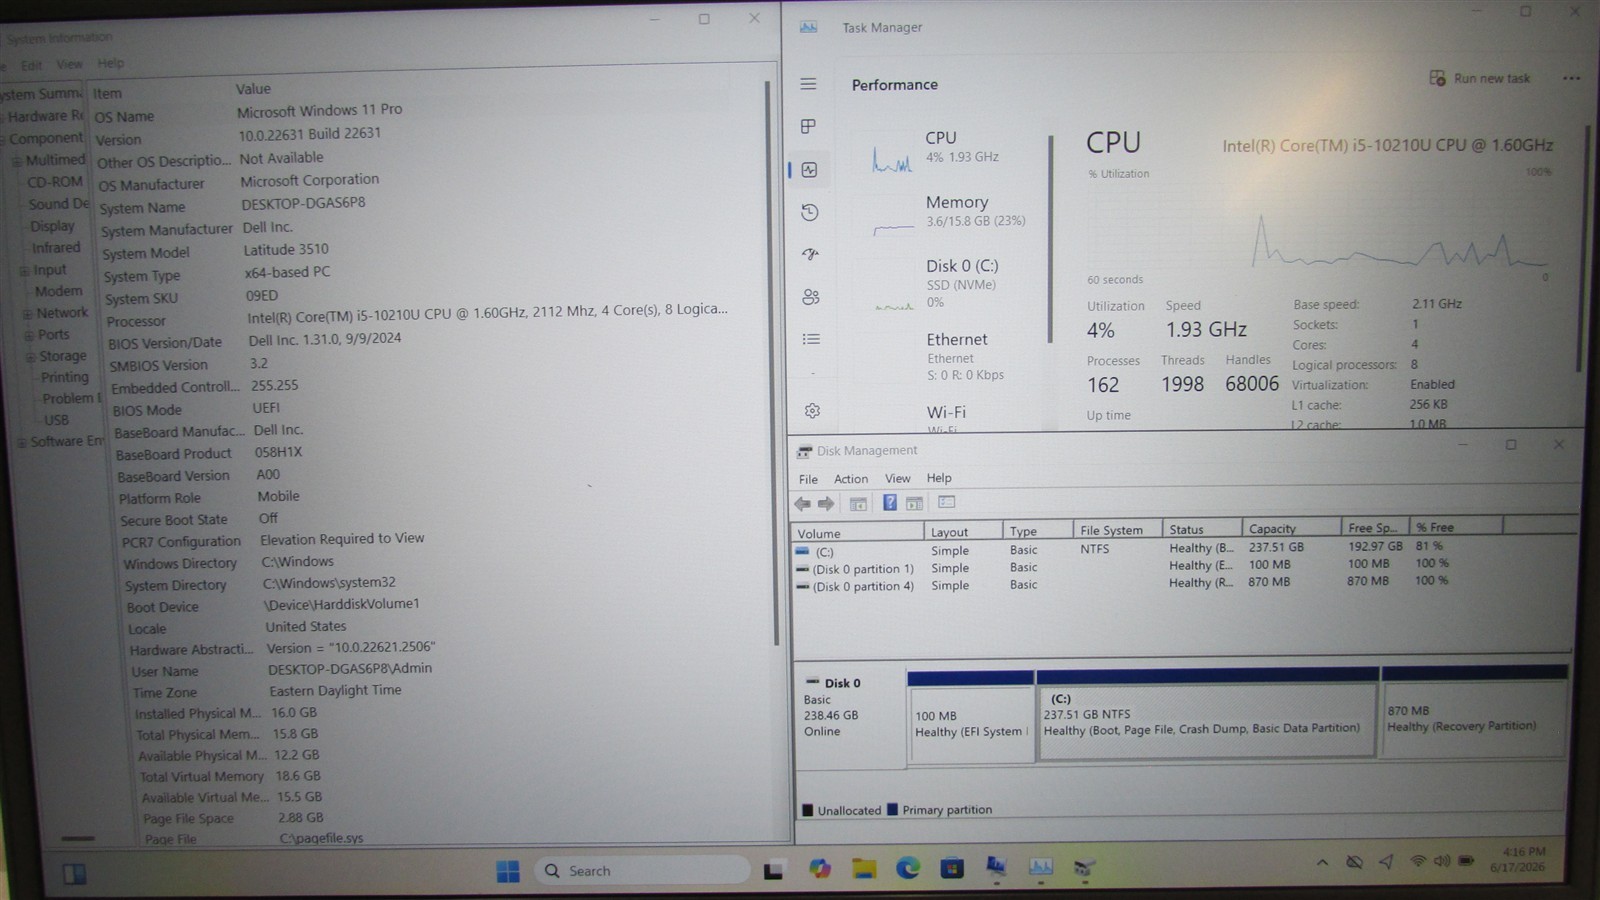Expand Multimedia node in System Information tree
The width and height of the screenshot is (1600, 900).
pos(17,161)
